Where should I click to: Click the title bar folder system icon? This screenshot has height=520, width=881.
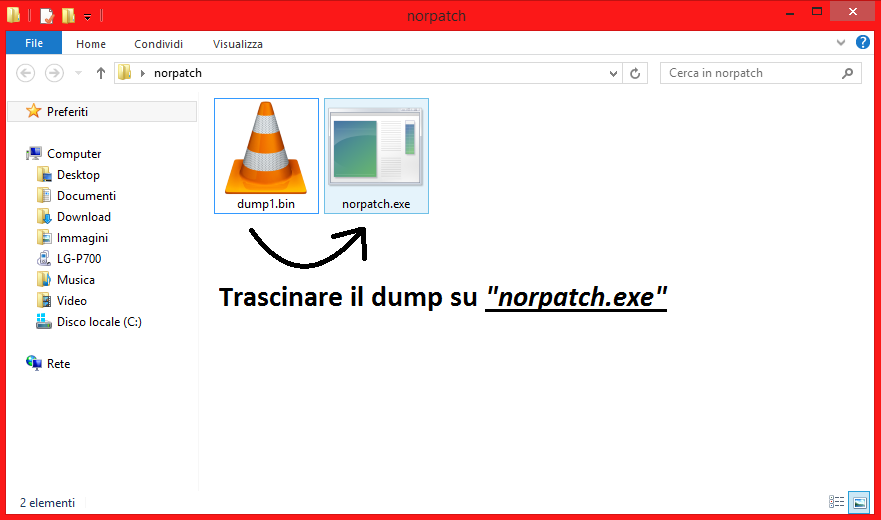click(13, 15)
